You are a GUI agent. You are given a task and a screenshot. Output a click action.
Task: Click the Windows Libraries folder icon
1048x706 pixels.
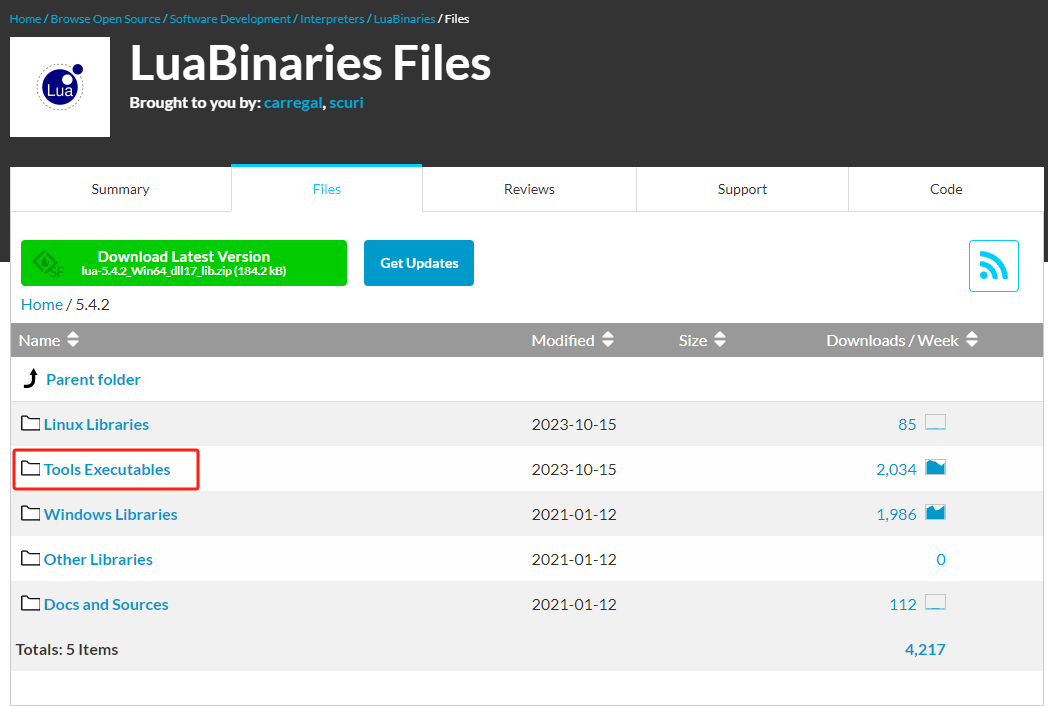coord(30,514)
